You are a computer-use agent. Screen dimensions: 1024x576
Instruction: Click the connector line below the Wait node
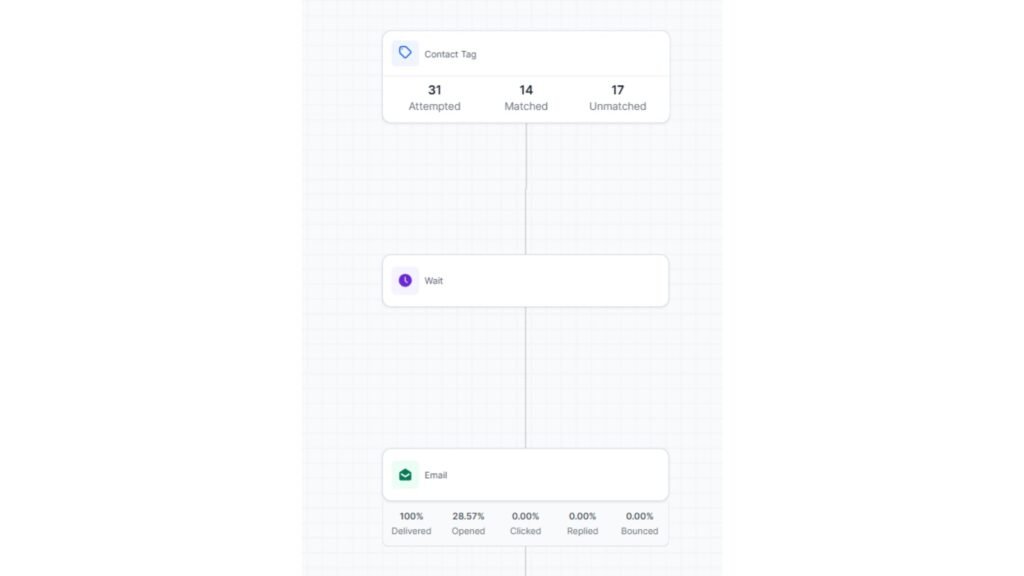pyautogui.click(x=526, y=380)
